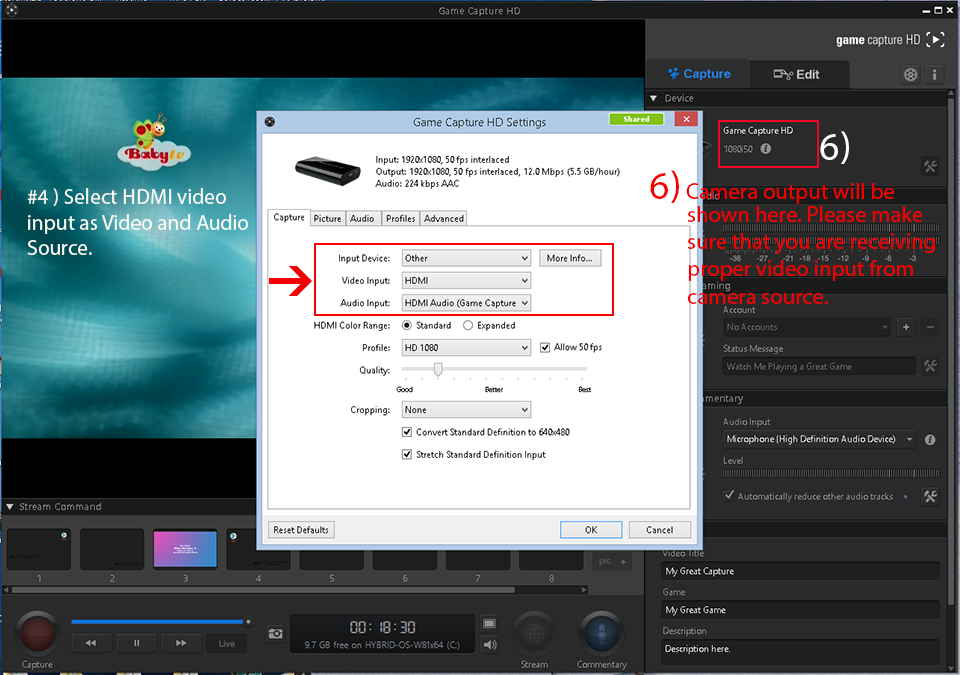The image size is (960, 675).
Task: Click the Game field showing My Great Game
Action: click(800, 610)
